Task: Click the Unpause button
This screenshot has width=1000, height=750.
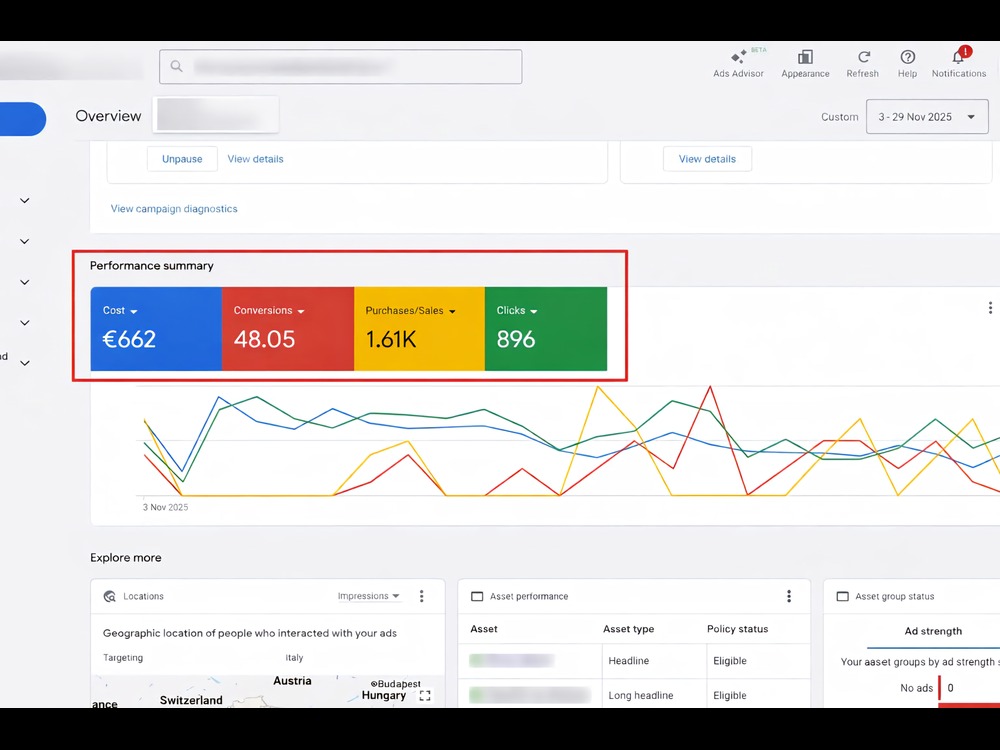Action: coord(182,159)
